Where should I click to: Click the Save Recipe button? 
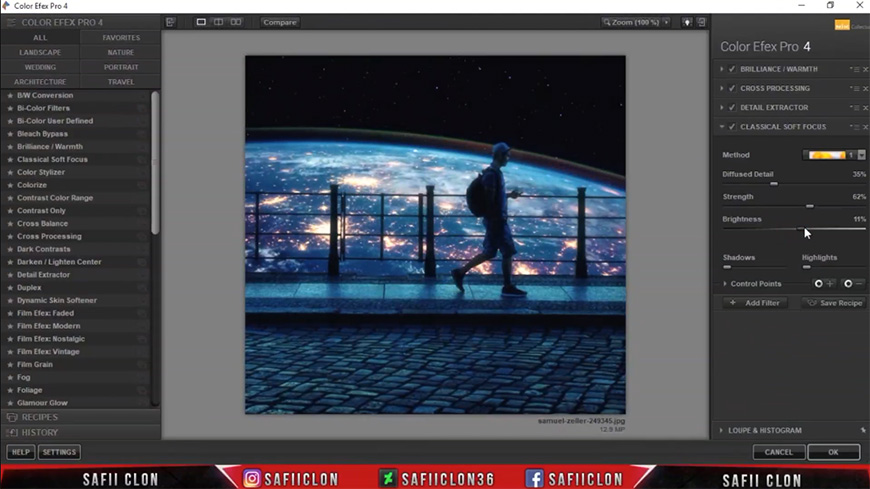click(834, 303)
